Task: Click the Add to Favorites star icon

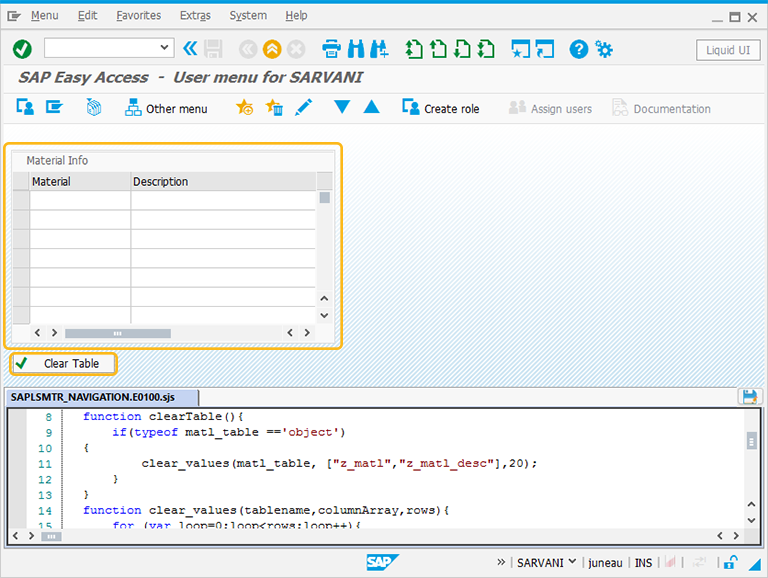Action: point(244,107)
